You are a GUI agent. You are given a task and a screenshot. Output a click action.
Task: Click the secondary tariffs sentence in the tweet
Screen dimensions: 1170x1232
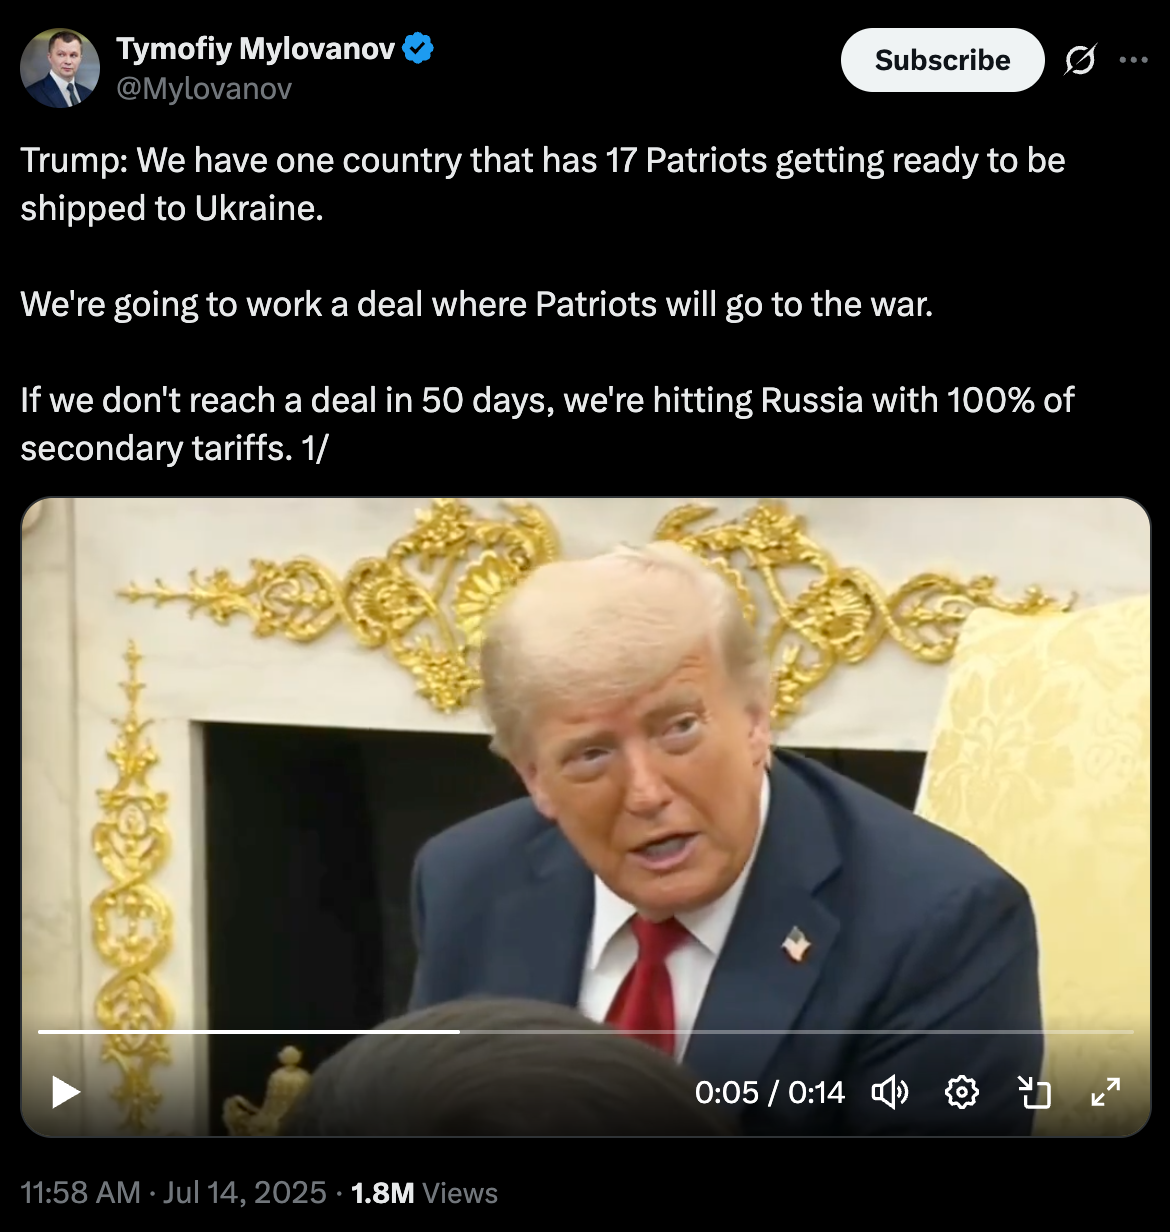(x=547, y=424)
